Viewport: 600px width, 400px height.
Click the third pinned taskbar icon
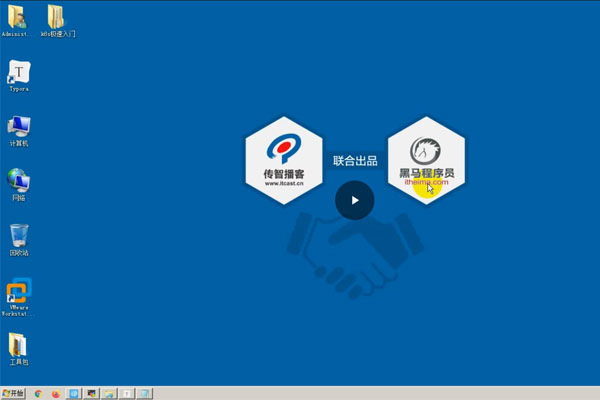[73, 393]
